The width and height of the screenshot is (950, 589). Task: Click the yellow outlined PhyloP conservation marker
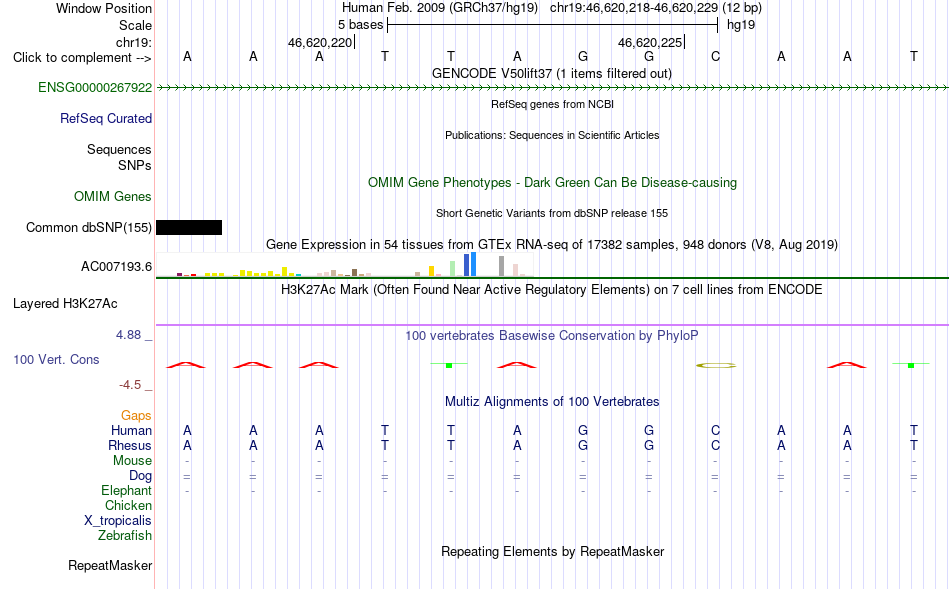click(x=716, y=365)
